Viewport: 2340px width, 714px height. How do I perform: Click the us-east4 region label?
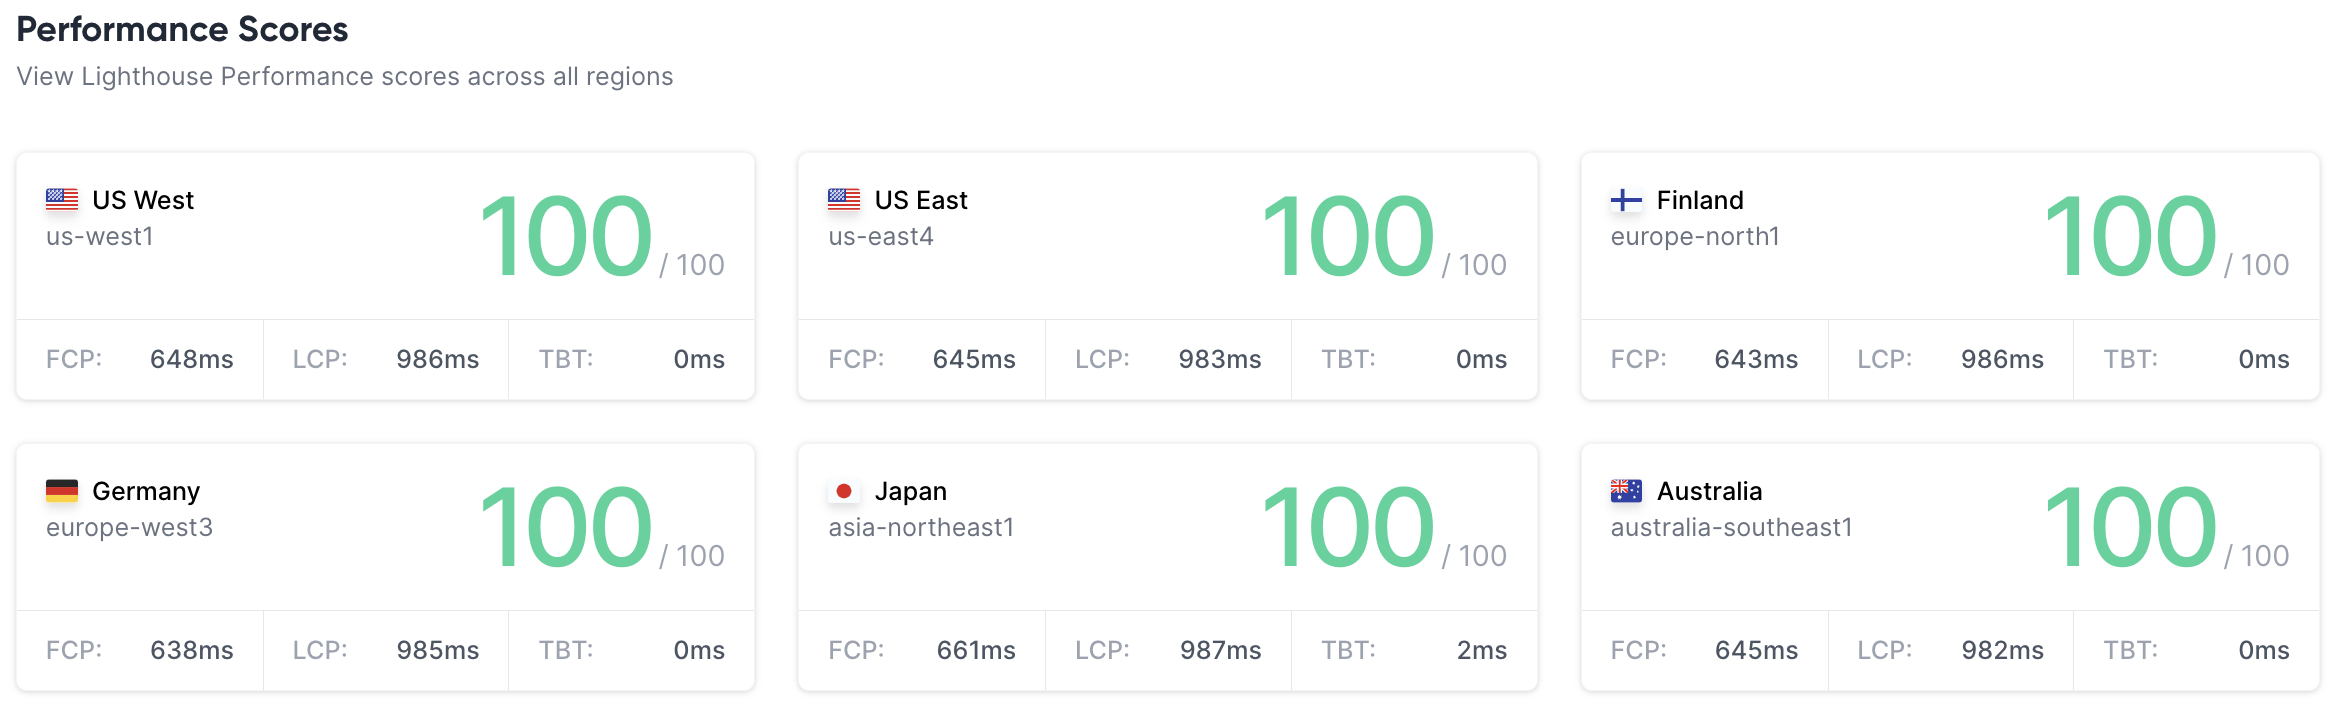(881, 237)
